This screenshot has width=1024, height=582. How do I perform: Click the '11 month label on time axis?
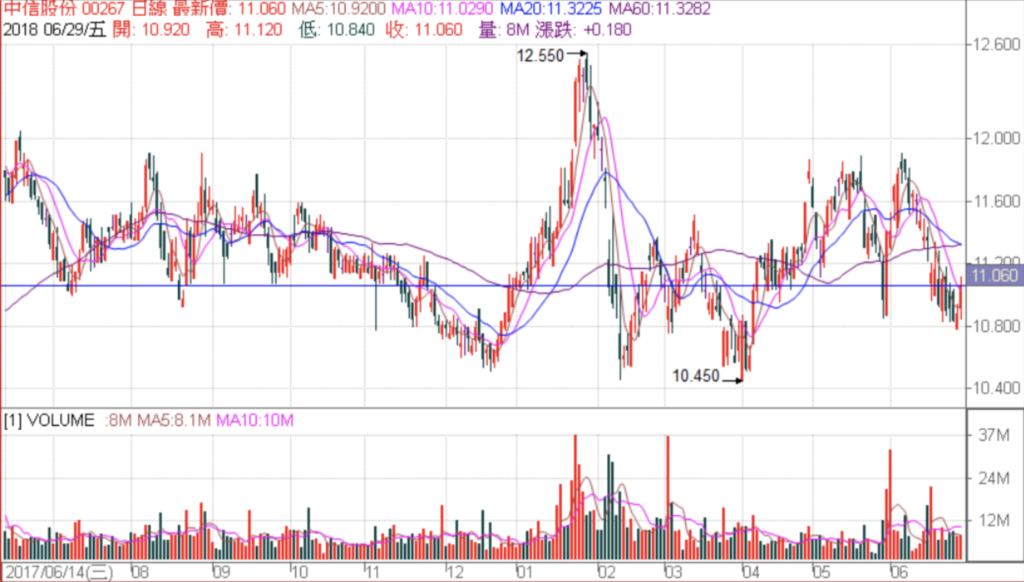373,572
